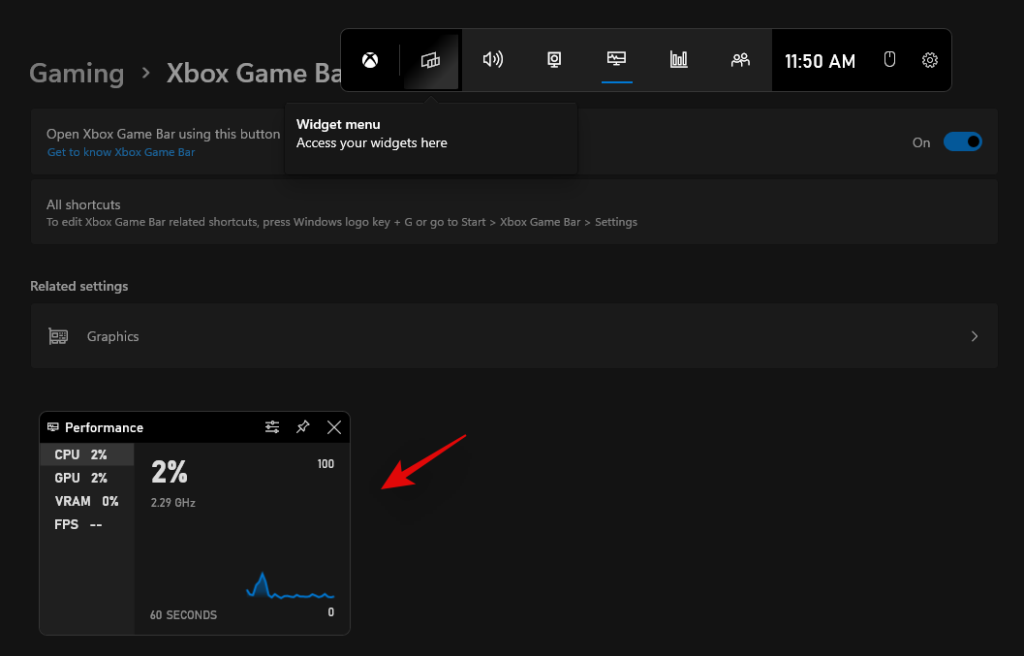Image resolution: width=1024 pixels, height=656 pixels.
Task: Click the All shortcuts row
Action: [x=514, y=212]
